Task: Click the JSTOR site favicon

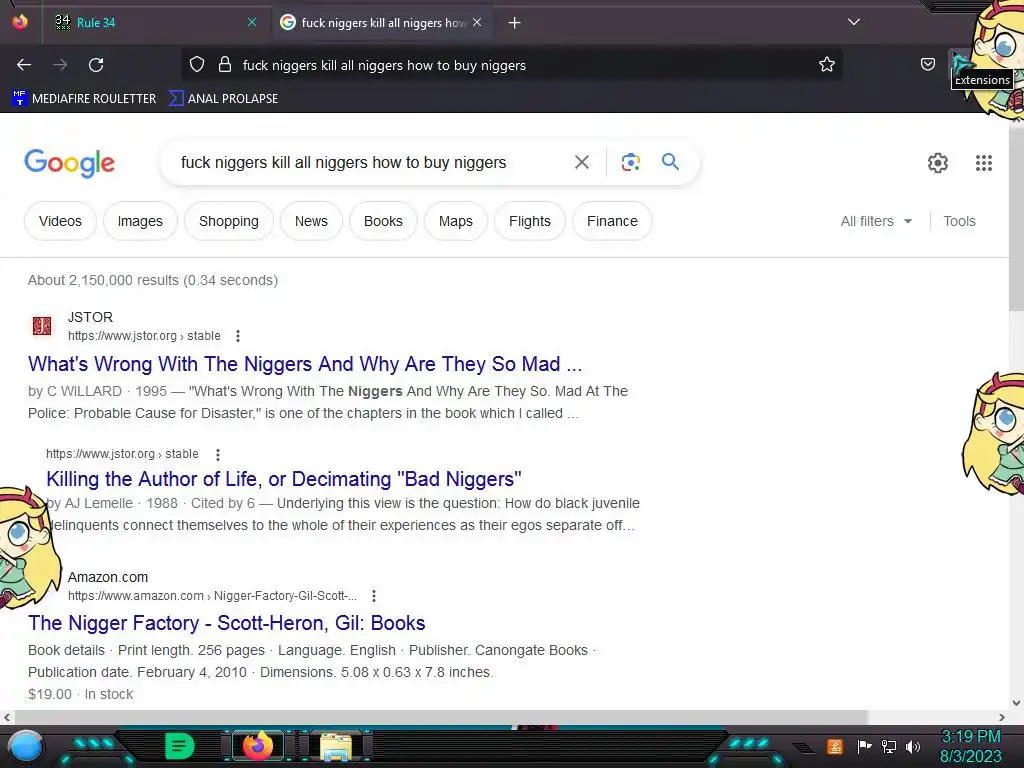Action: (x=42, y=325)
